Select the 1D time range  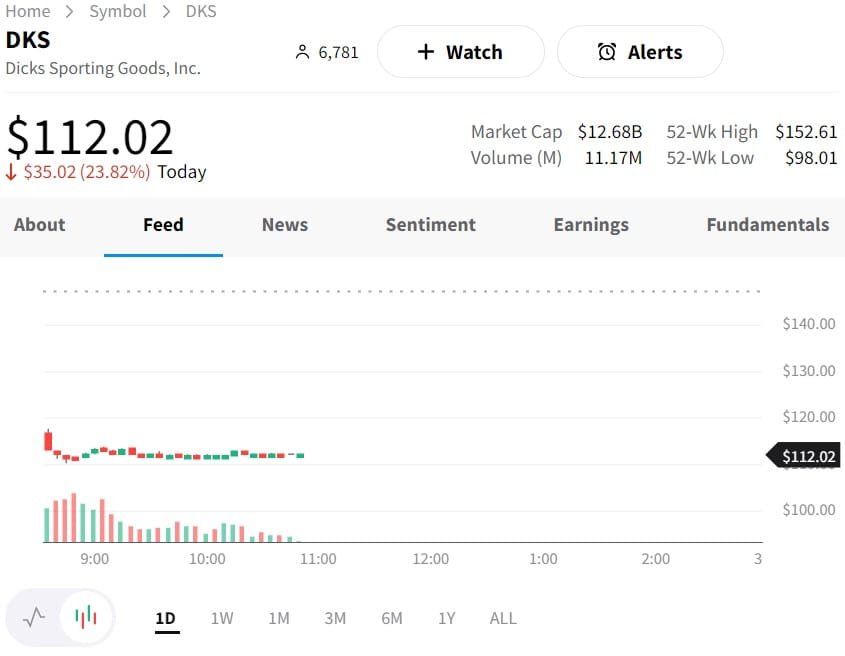point(166,618)
